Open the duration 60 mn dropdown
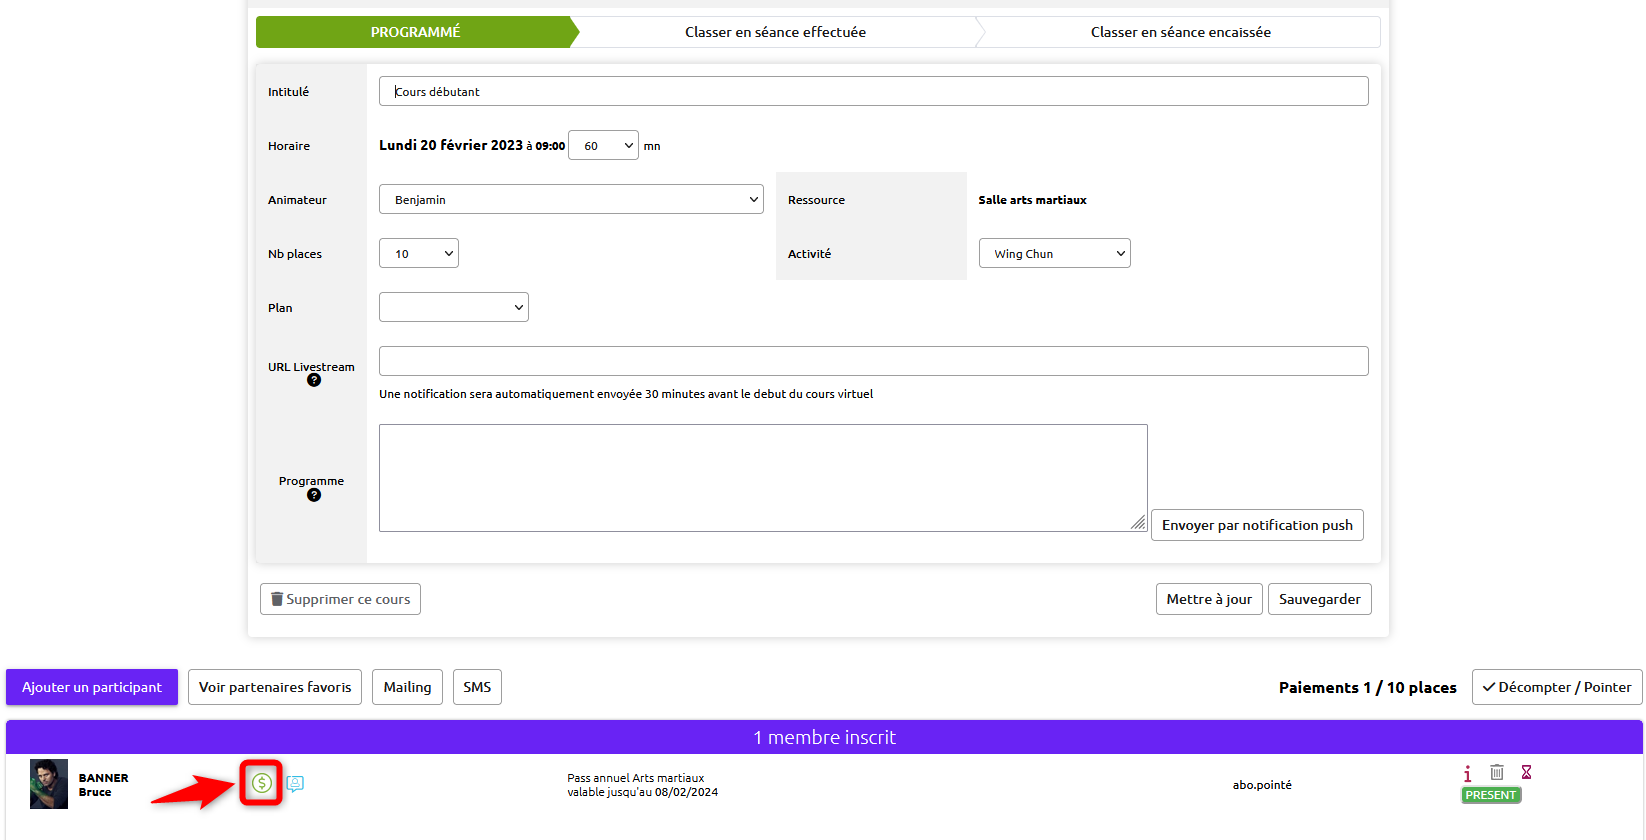The height and width of the screenshot is (840, 1646). click(x=603, y=145)
